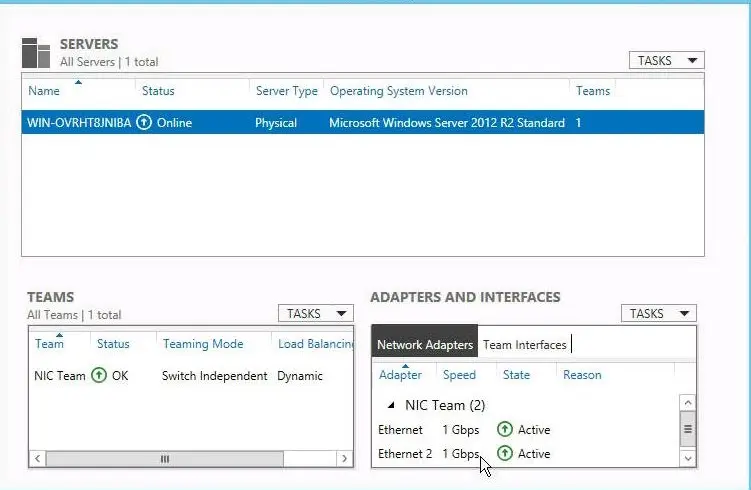Click the adapters list scroll down arrow

tap(688, 458)
